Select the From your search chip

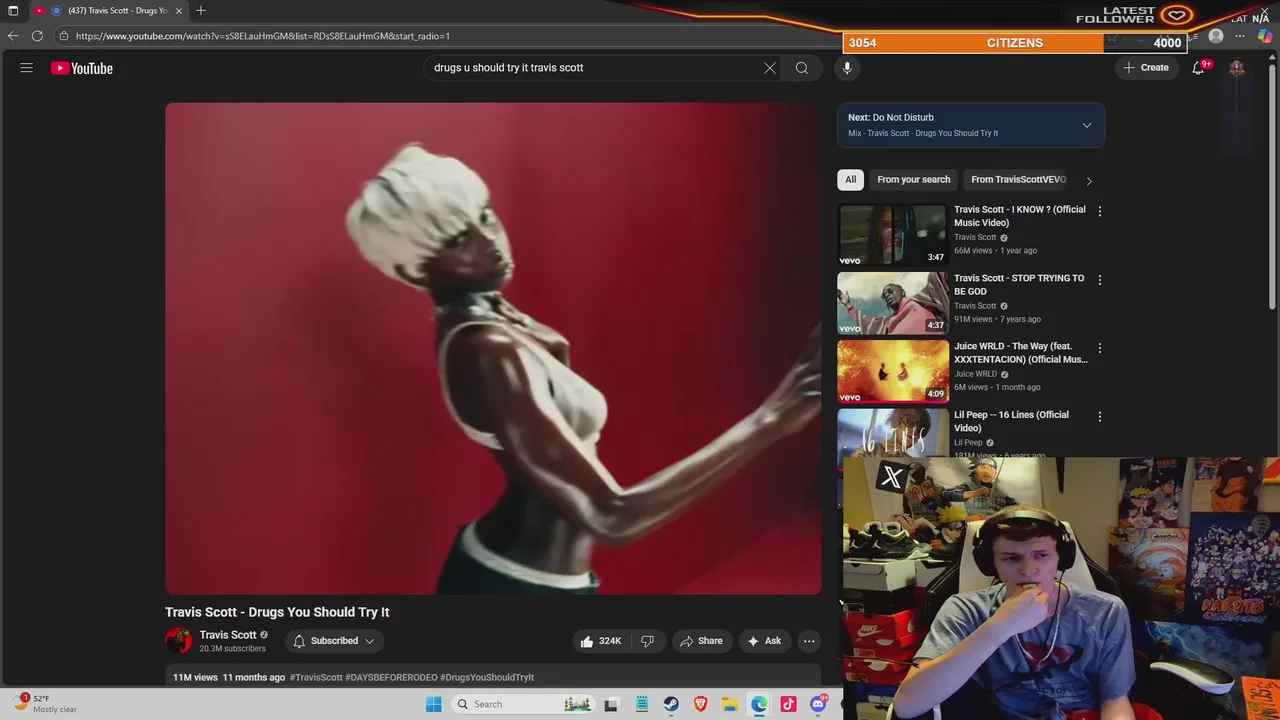914,180
